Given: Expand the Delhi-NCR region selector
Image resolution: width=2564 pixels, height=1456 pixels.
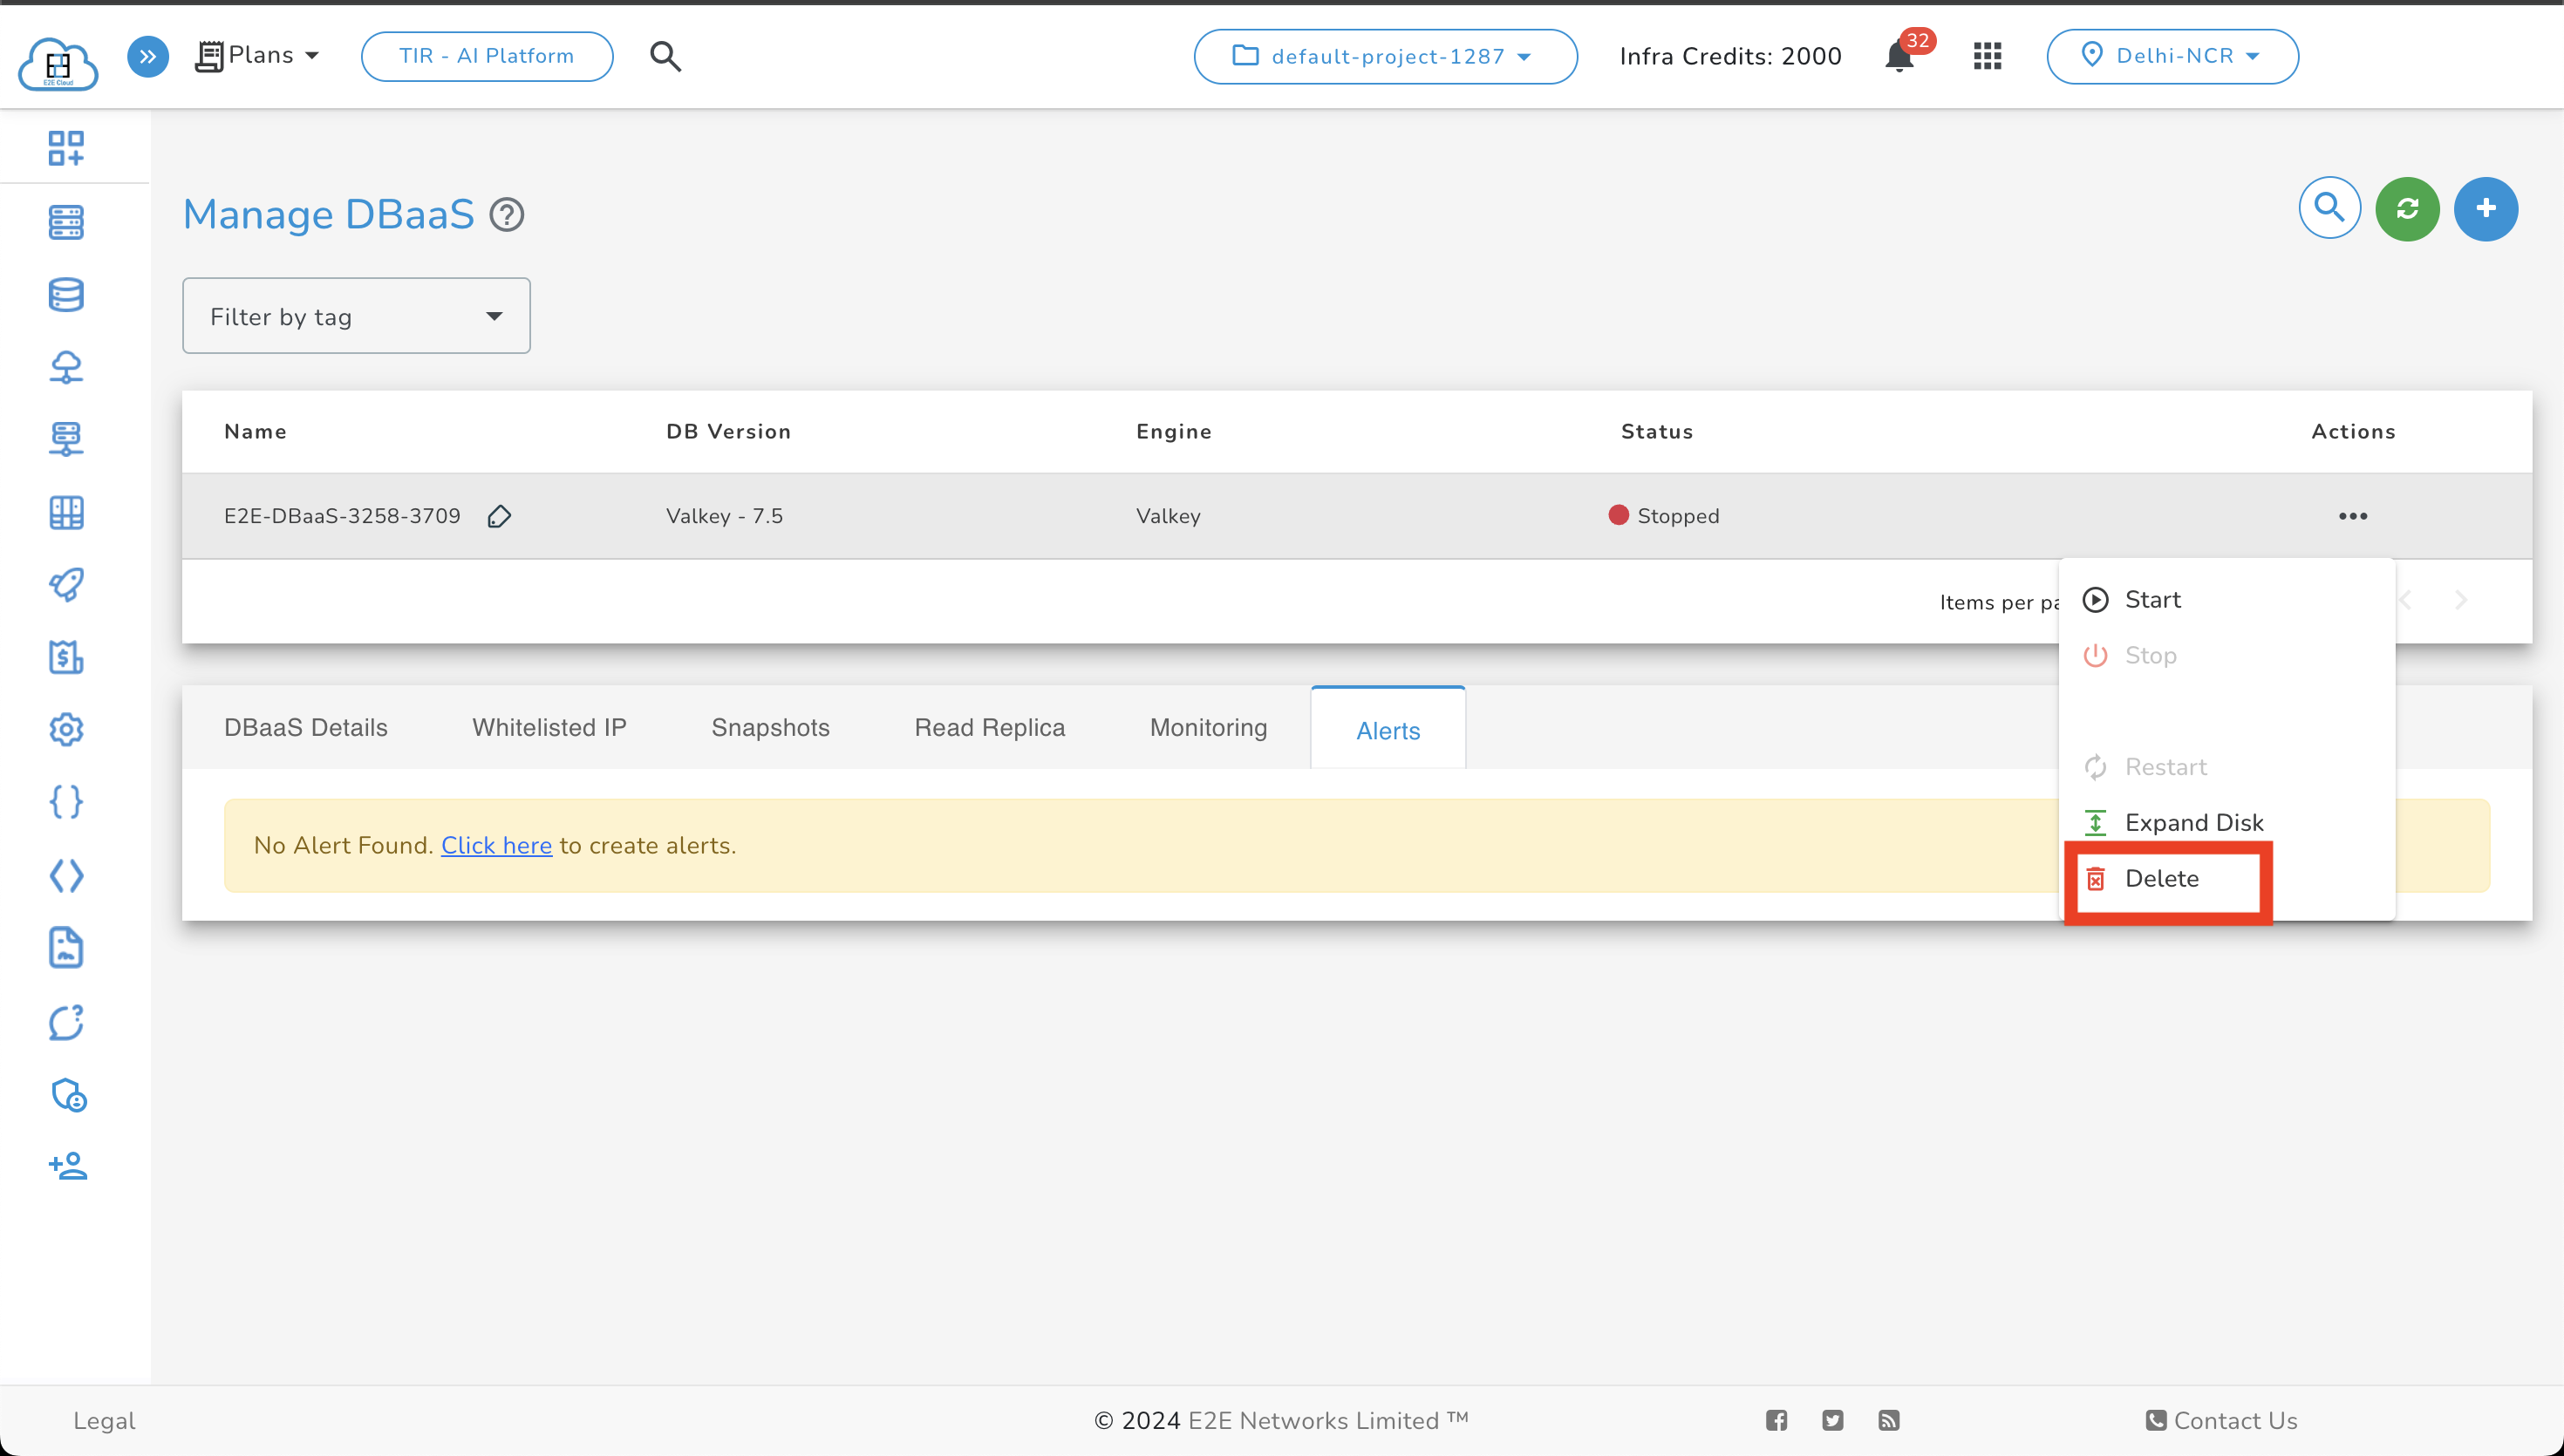Looking at the screenshot, I should 2170,57.
